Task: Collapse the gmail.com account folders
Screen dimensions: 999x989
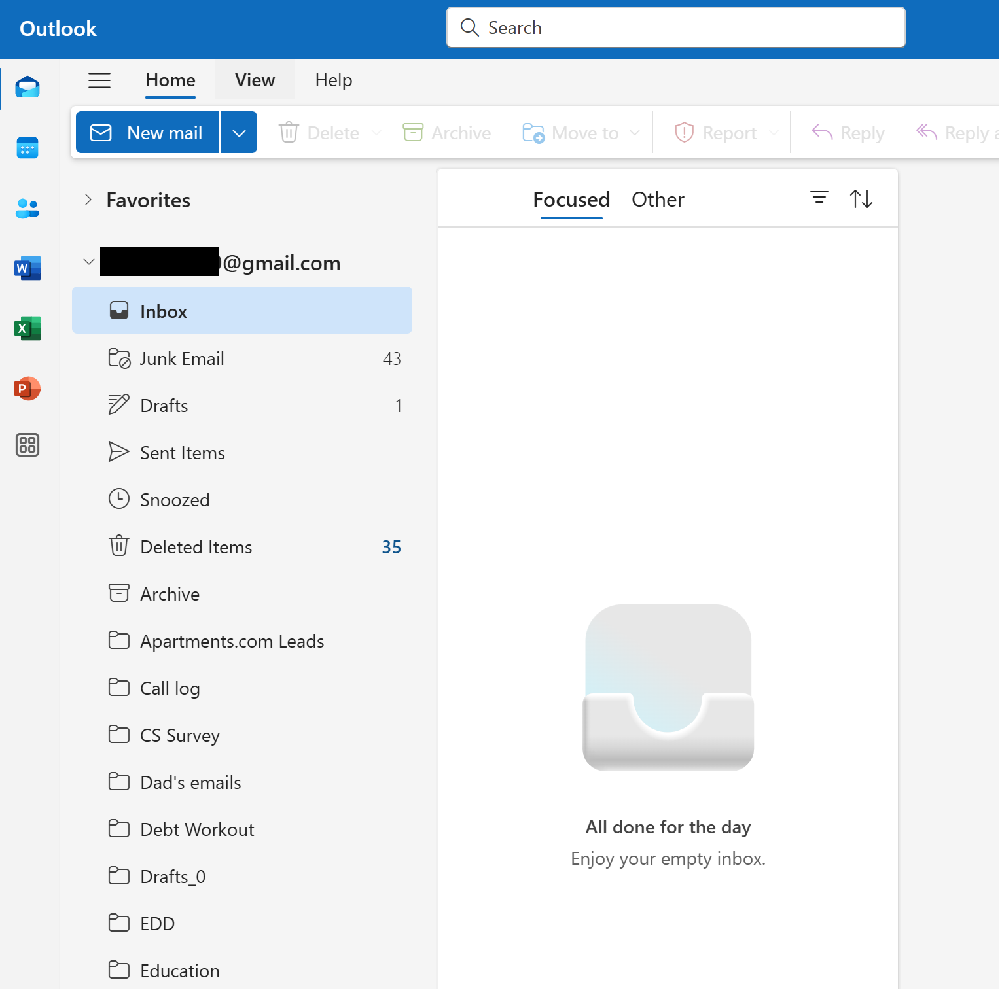Action: [x=89, y=262]
